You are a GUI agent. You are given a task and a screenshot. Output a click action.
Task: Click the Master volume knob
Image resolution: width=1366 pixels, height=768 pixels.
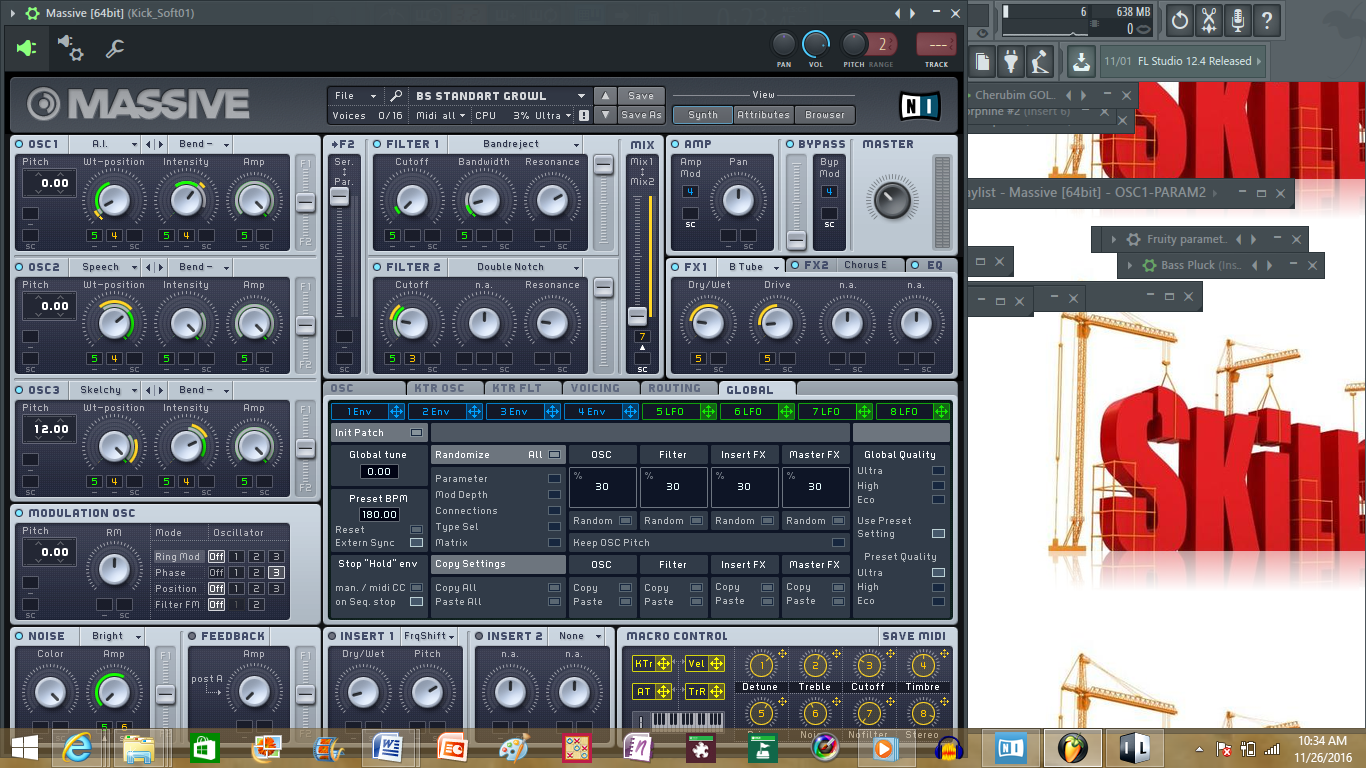click(x=891, y=199)
